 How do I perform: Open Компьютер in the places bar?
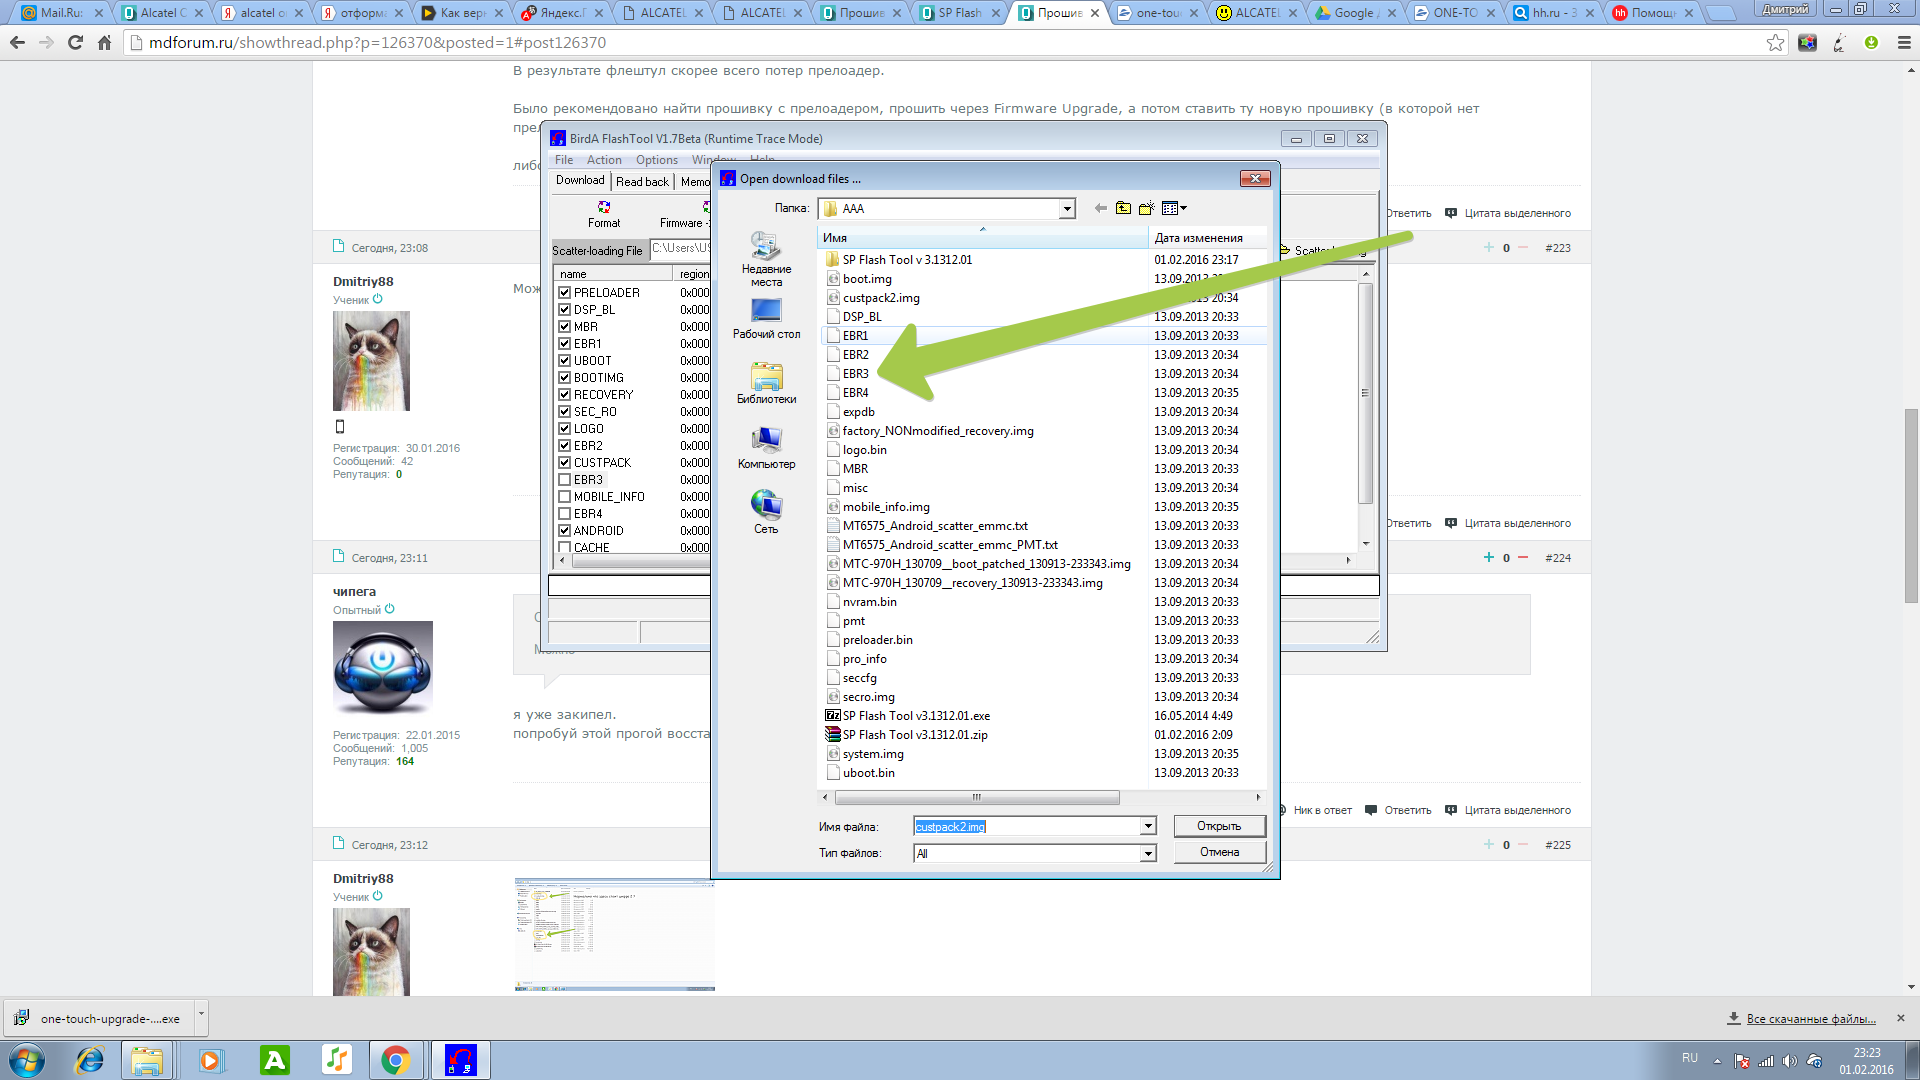point(766,448)
